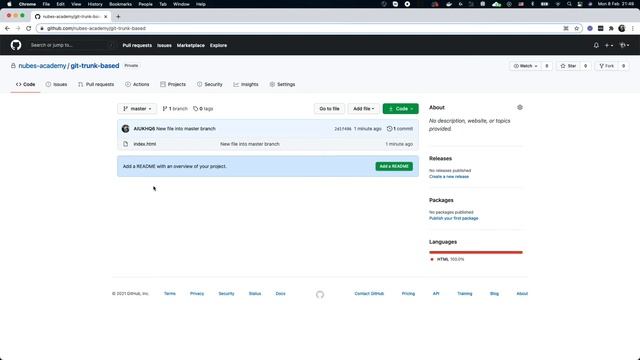Open the notifications bell
Image resolution: width=640 pixels, height=360 pixels.
(596, 45)
